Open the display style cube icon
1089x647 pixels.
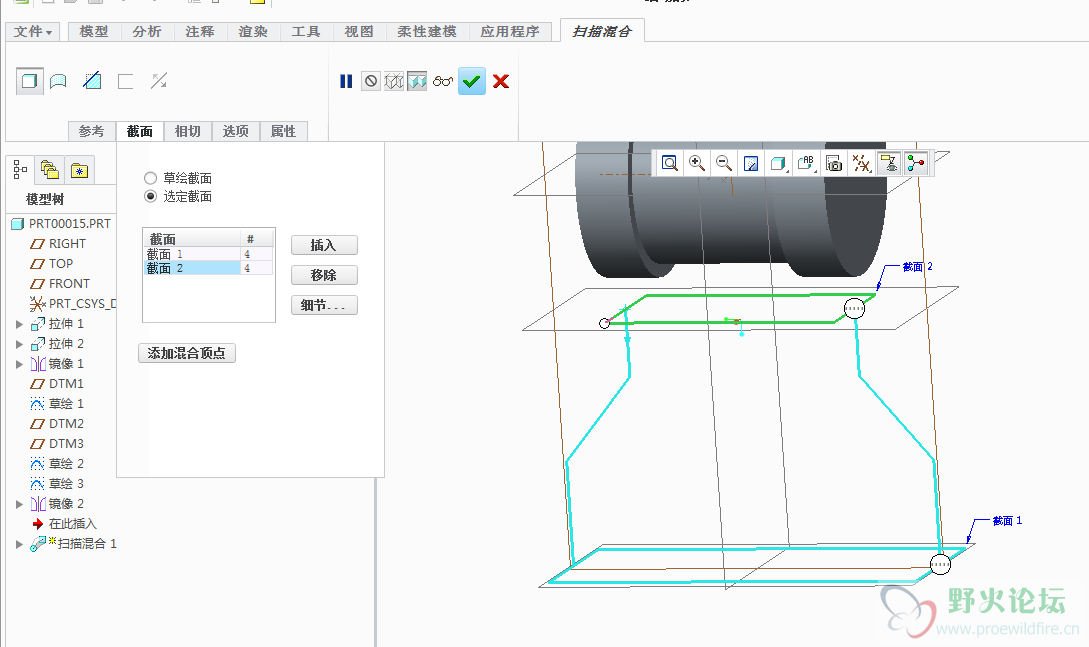779,163
